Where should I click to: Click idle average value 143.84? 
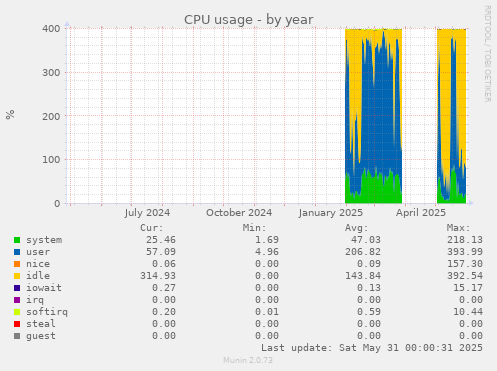point(363,276)
